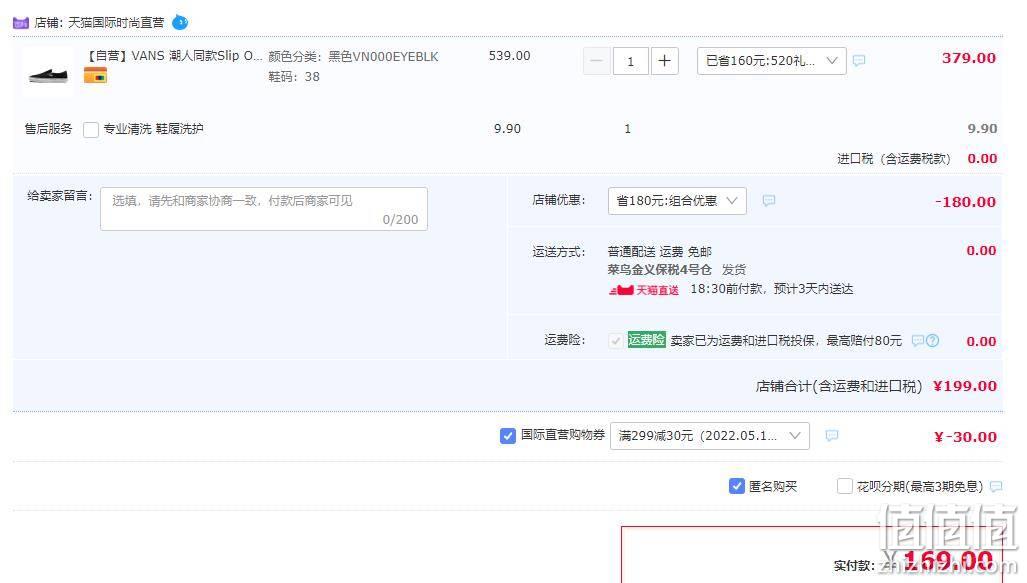1027x583 pixels.
Task: Click the 天猫直送 delivery badge
Action: 644,290
